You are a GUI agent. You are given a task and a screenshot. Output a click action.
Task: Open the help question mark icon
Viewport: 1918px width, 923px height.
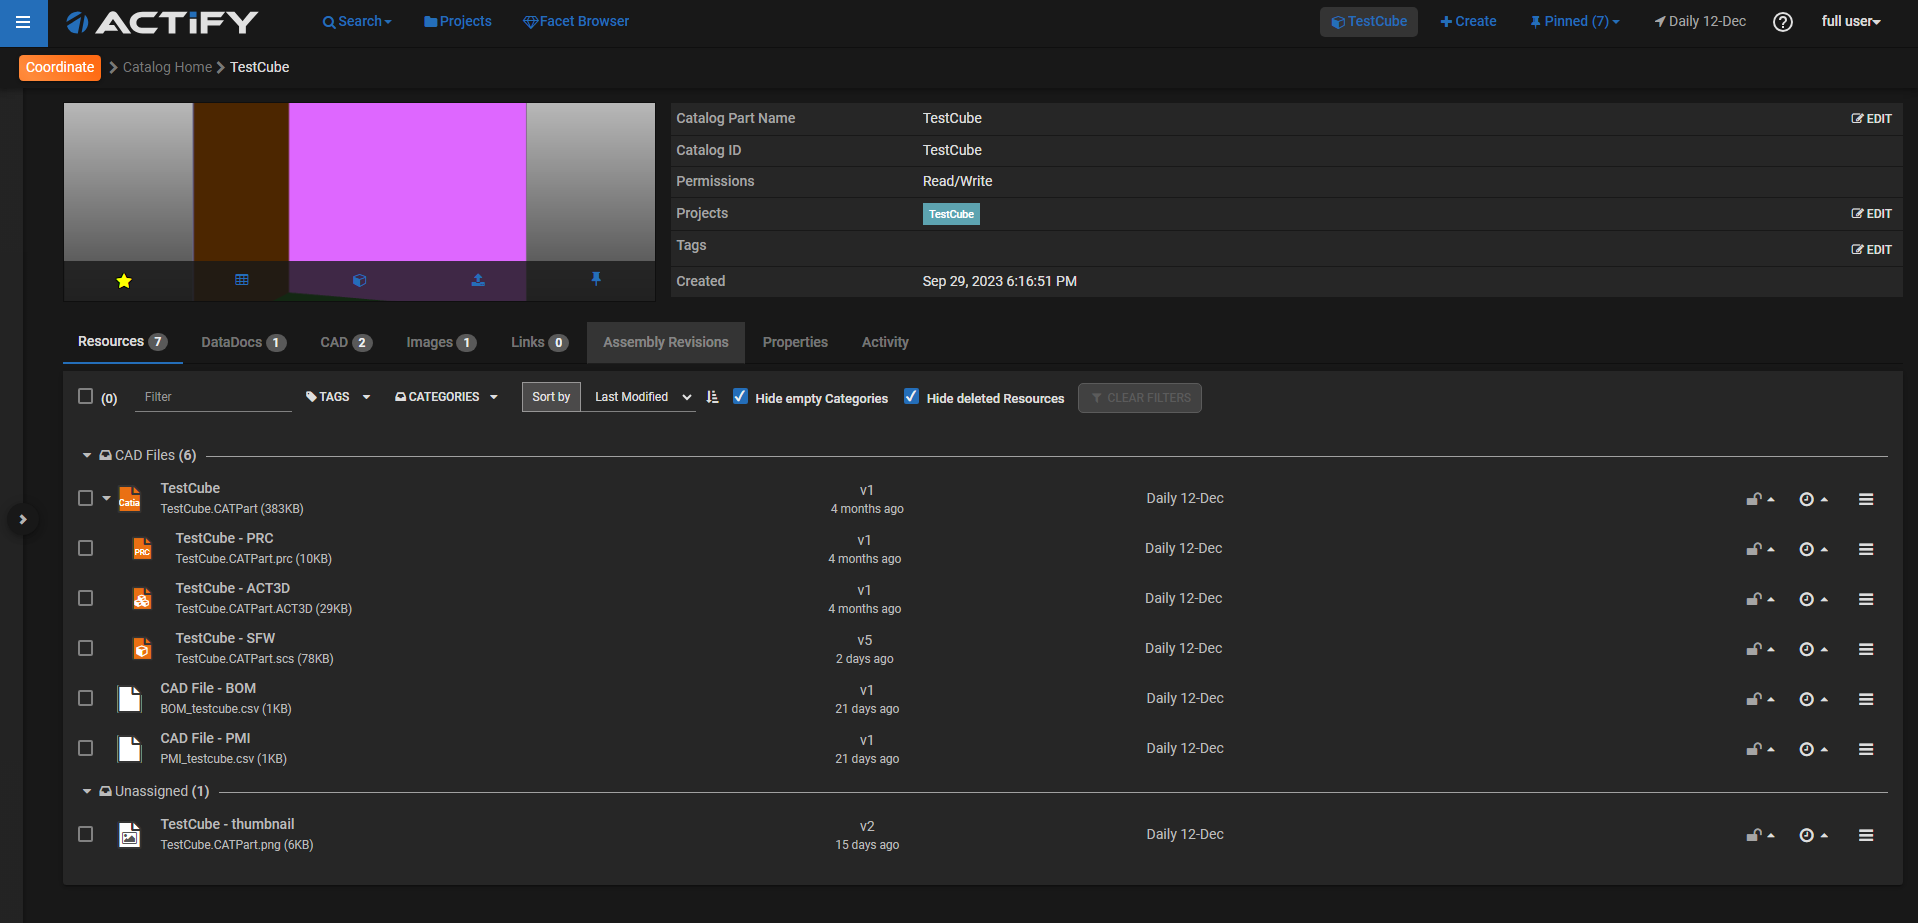1782,22
